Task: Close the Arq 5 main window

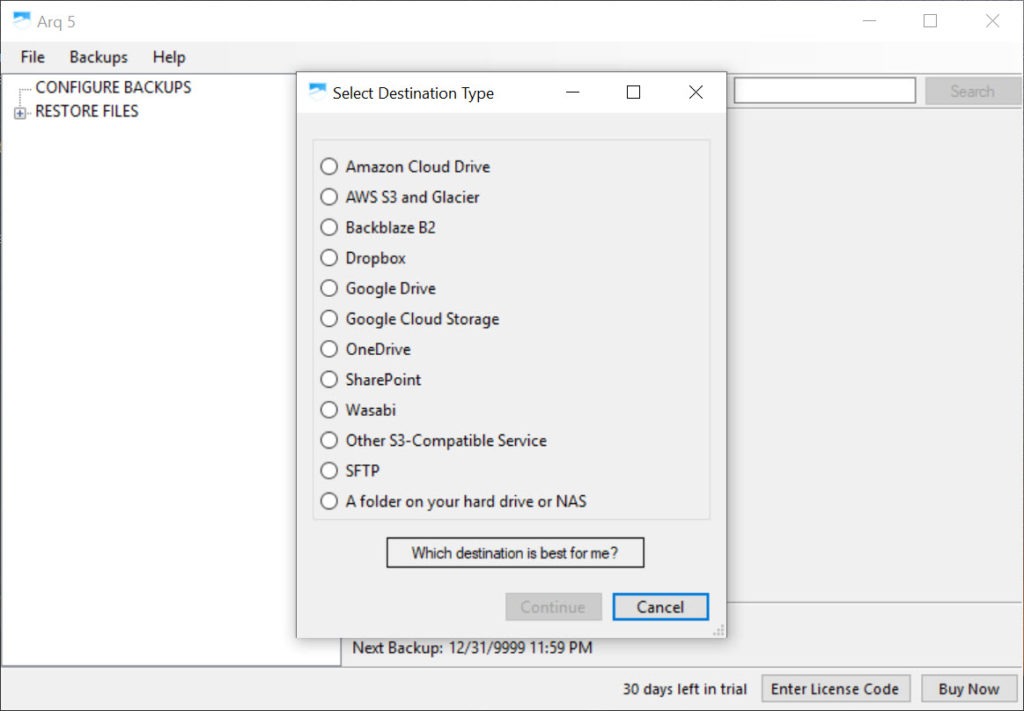Action: 992,21
